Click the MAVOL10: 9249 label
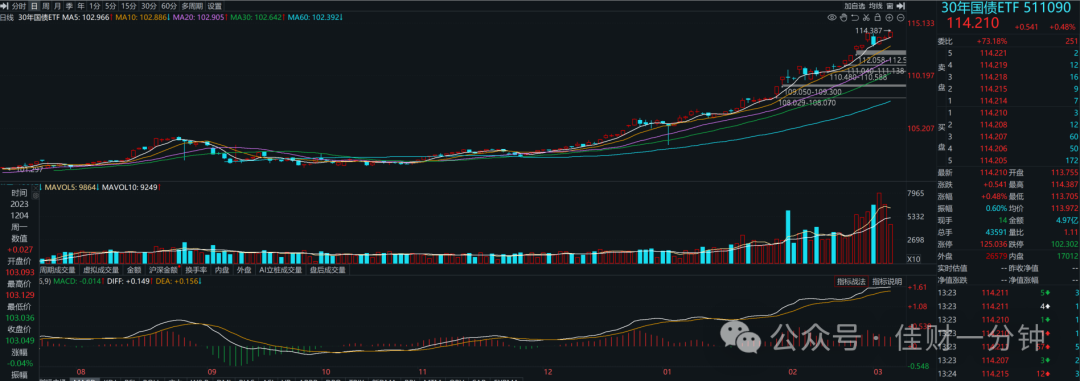The height and width of the screenshot is (381, 1080). click(129, 187)
